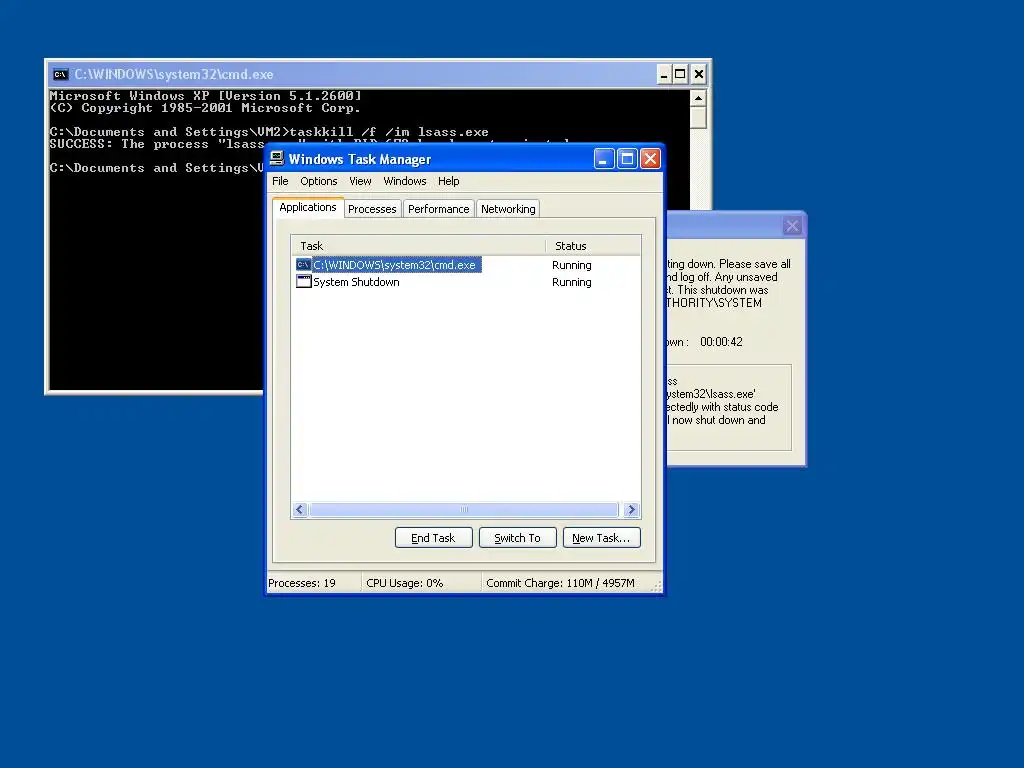Click the cmd.exe icon in task list
The height and width of the screenshot is (768, 1024).
point(303,264)
